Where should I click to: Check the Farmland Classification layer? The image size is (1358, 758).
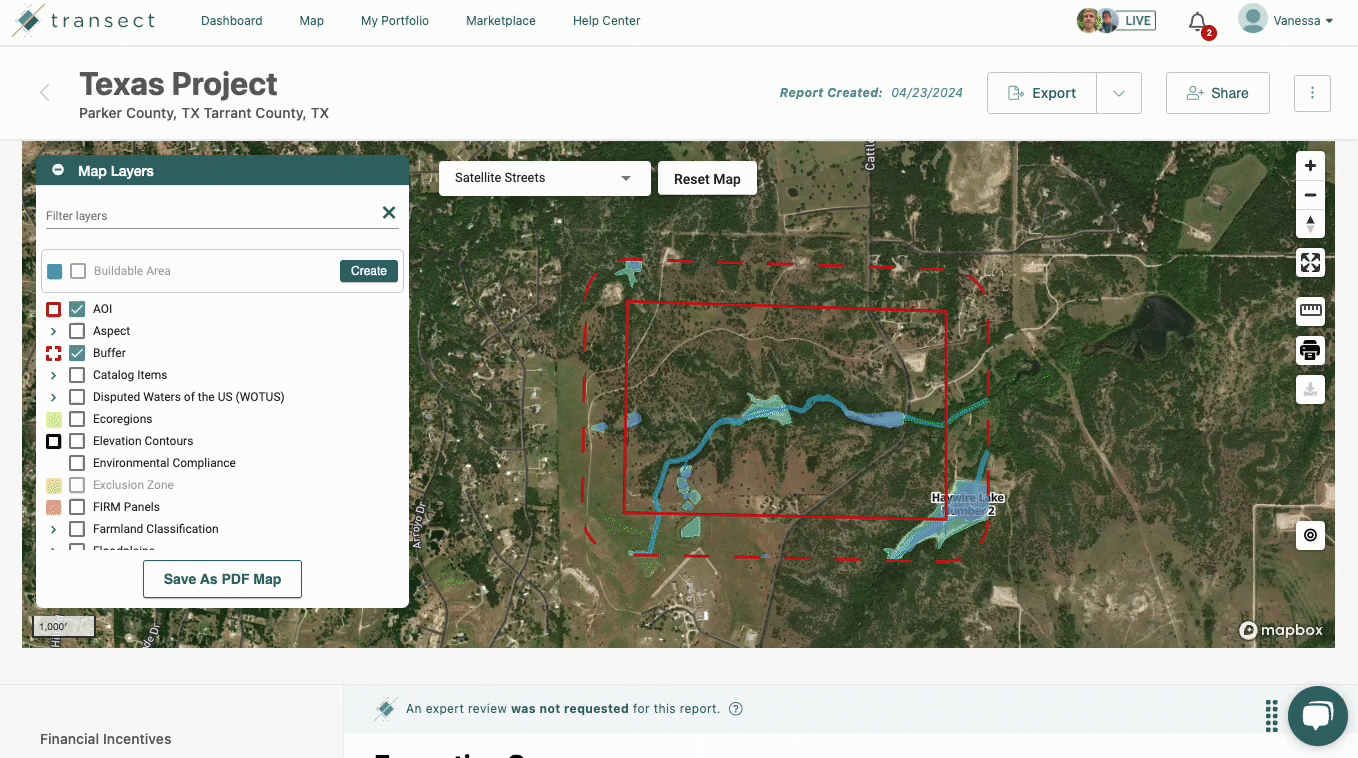pos(77,529)
